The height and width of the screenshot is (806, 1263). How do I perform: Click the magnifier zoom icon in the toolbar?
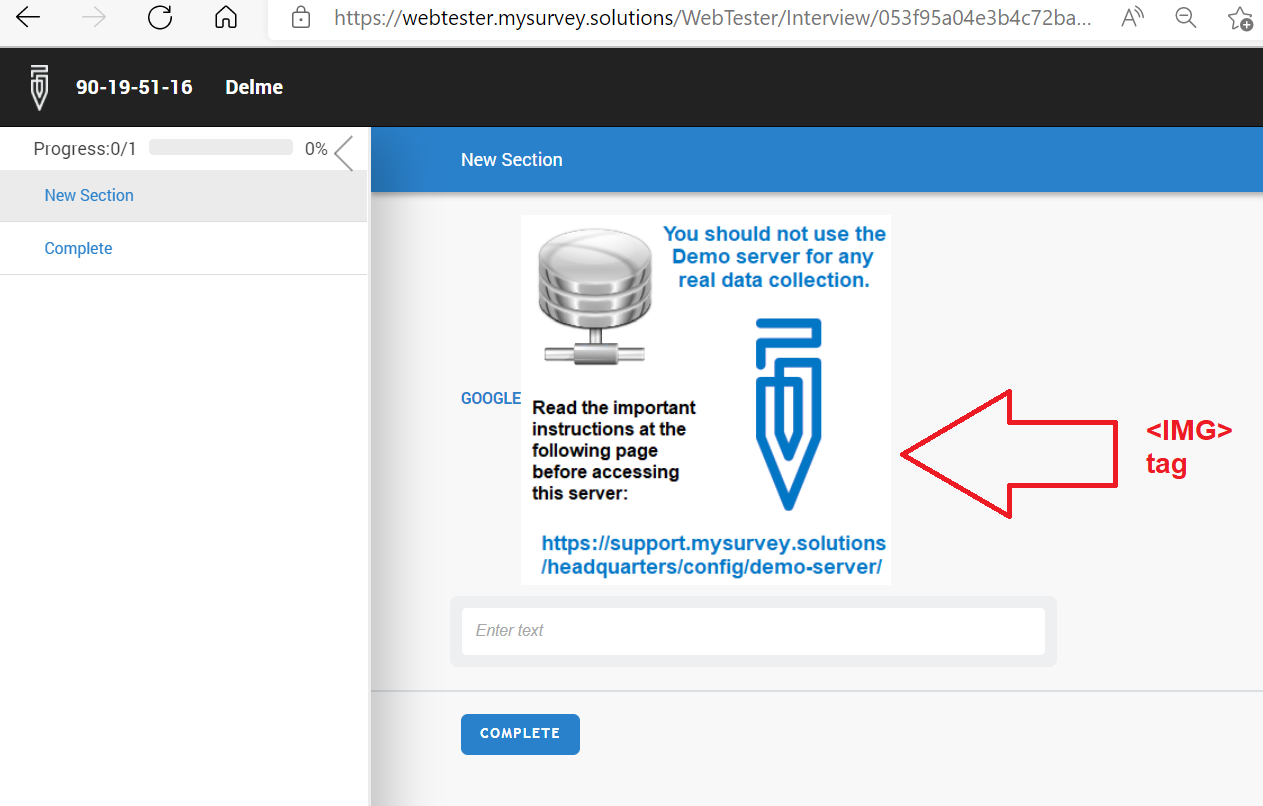[1185, 17]
